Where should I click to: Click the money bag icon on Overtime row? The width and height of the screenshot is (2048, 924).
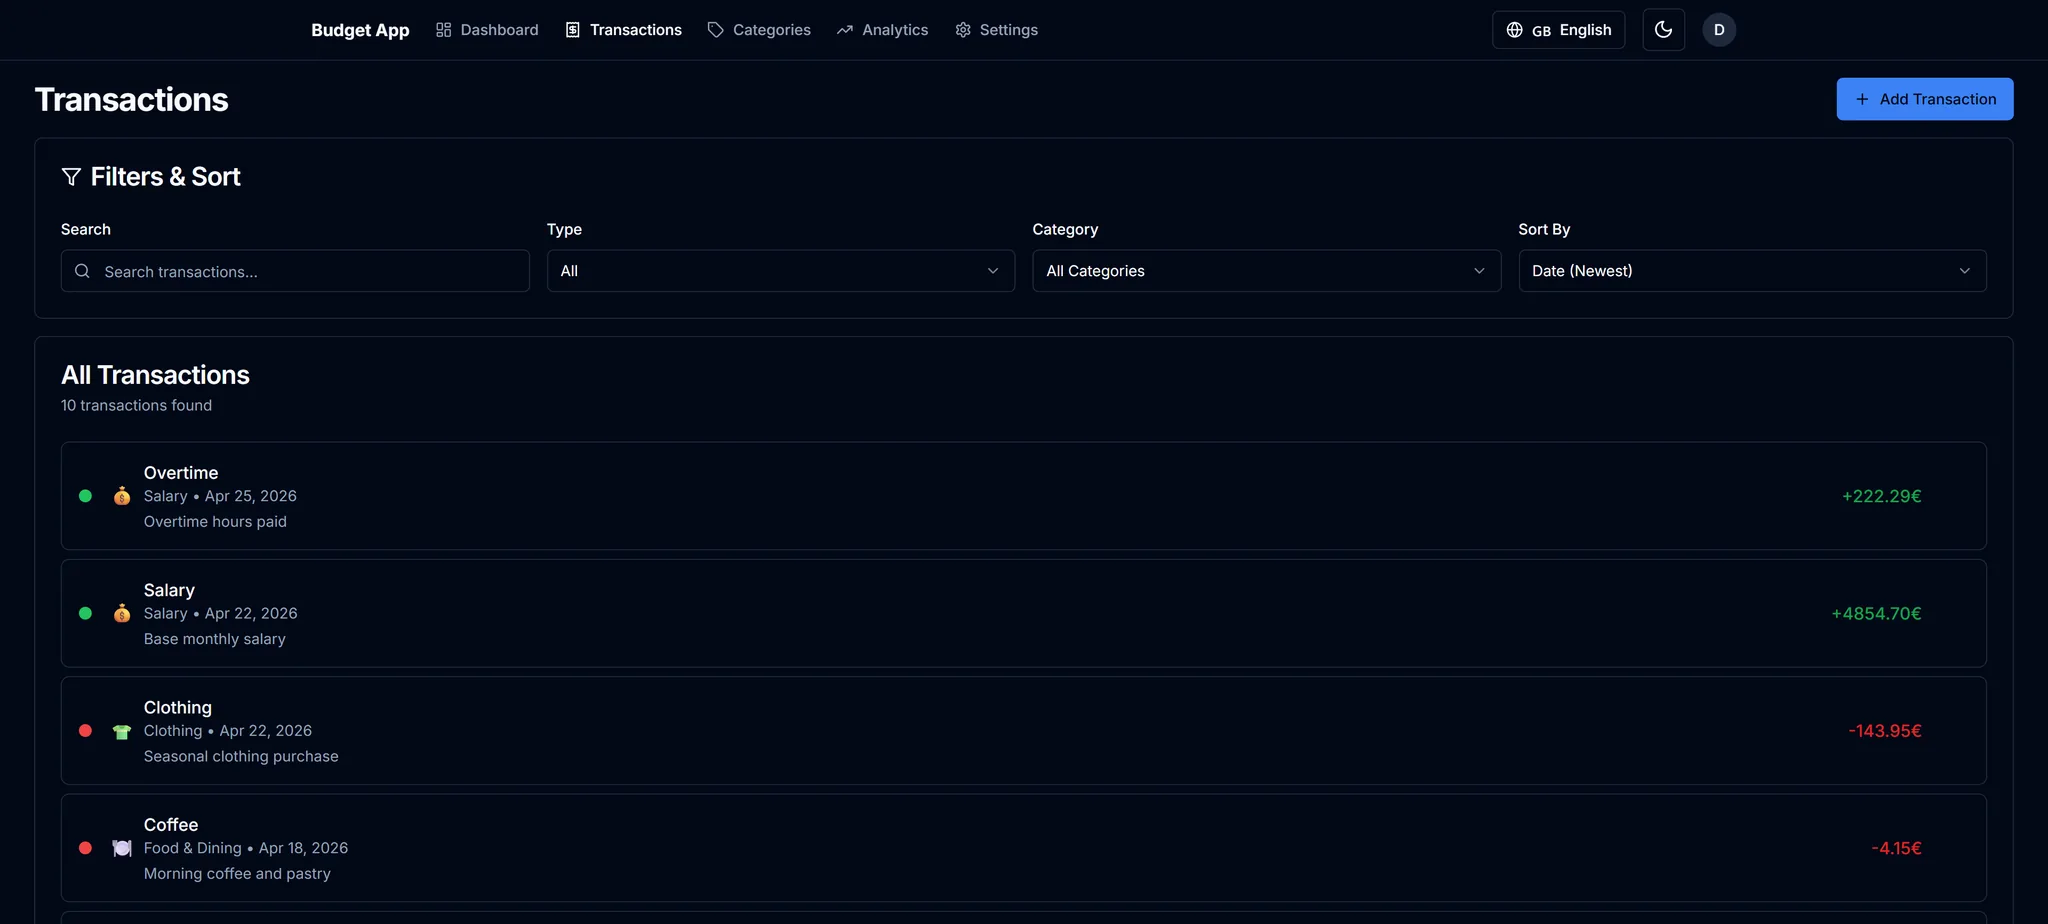click(122, 496)
